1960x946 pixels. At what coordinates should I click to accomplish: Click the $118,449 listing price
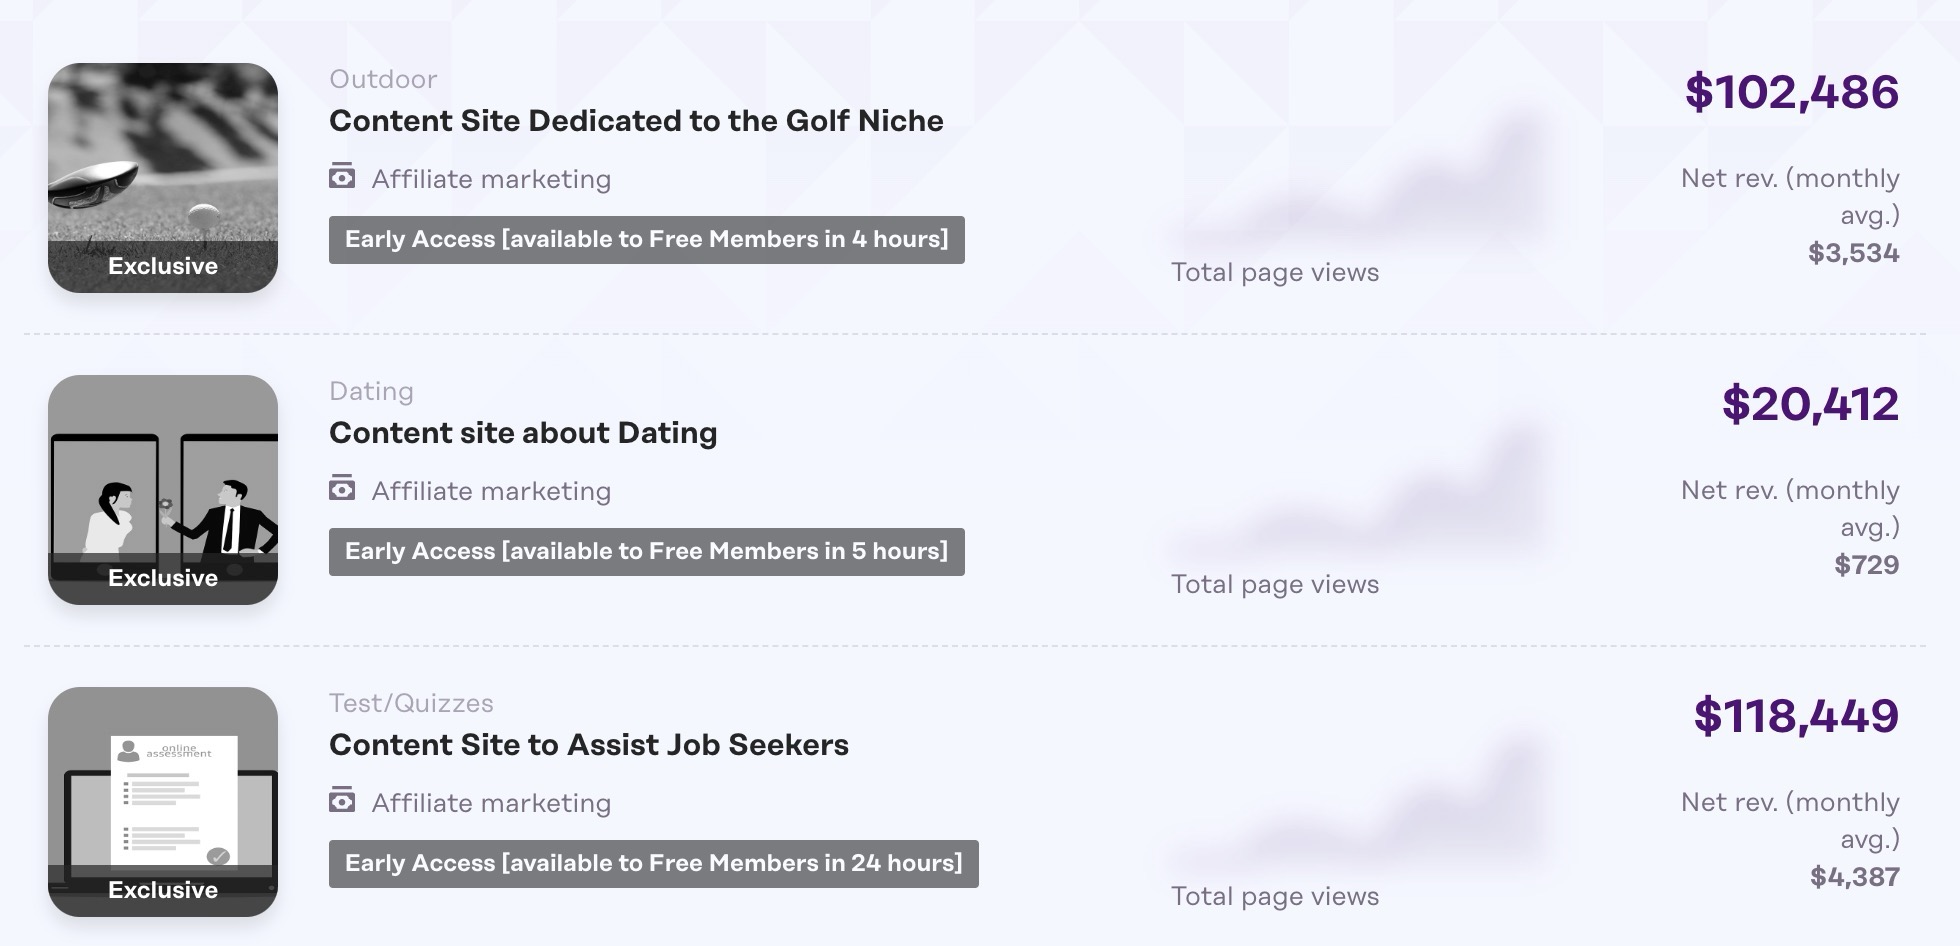coord(1795,716)
